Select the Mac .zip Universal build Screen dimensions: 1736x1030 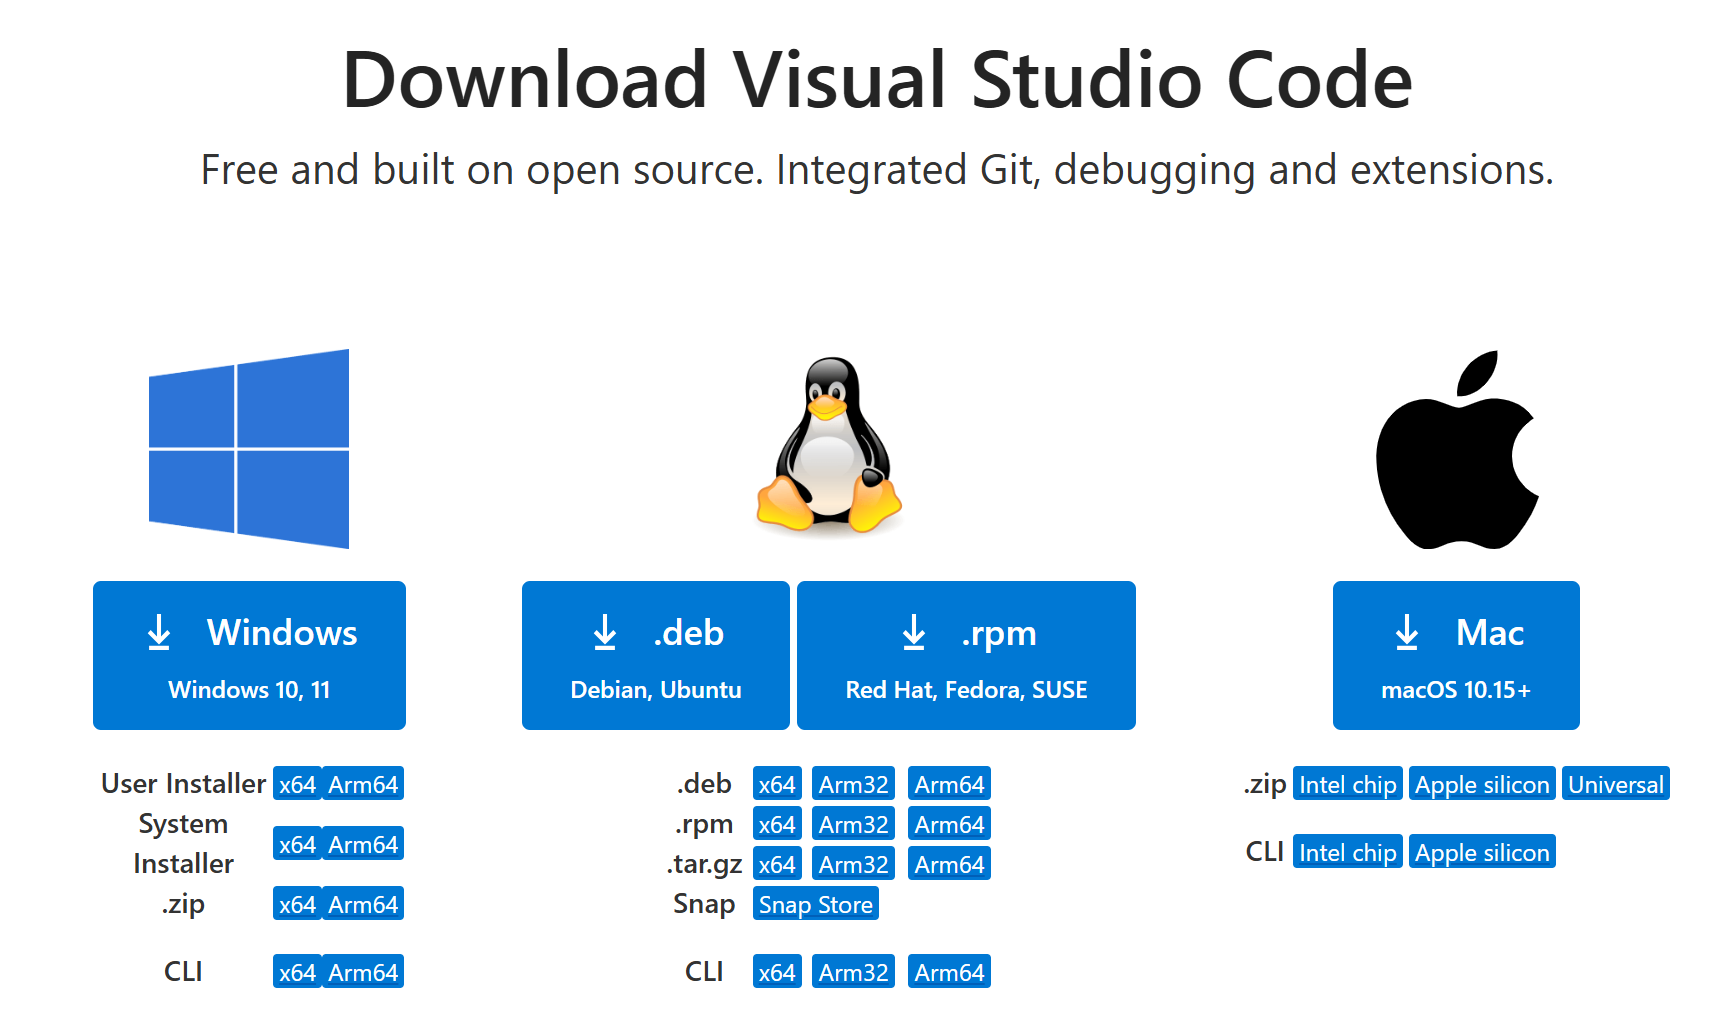pos(1615,785)
